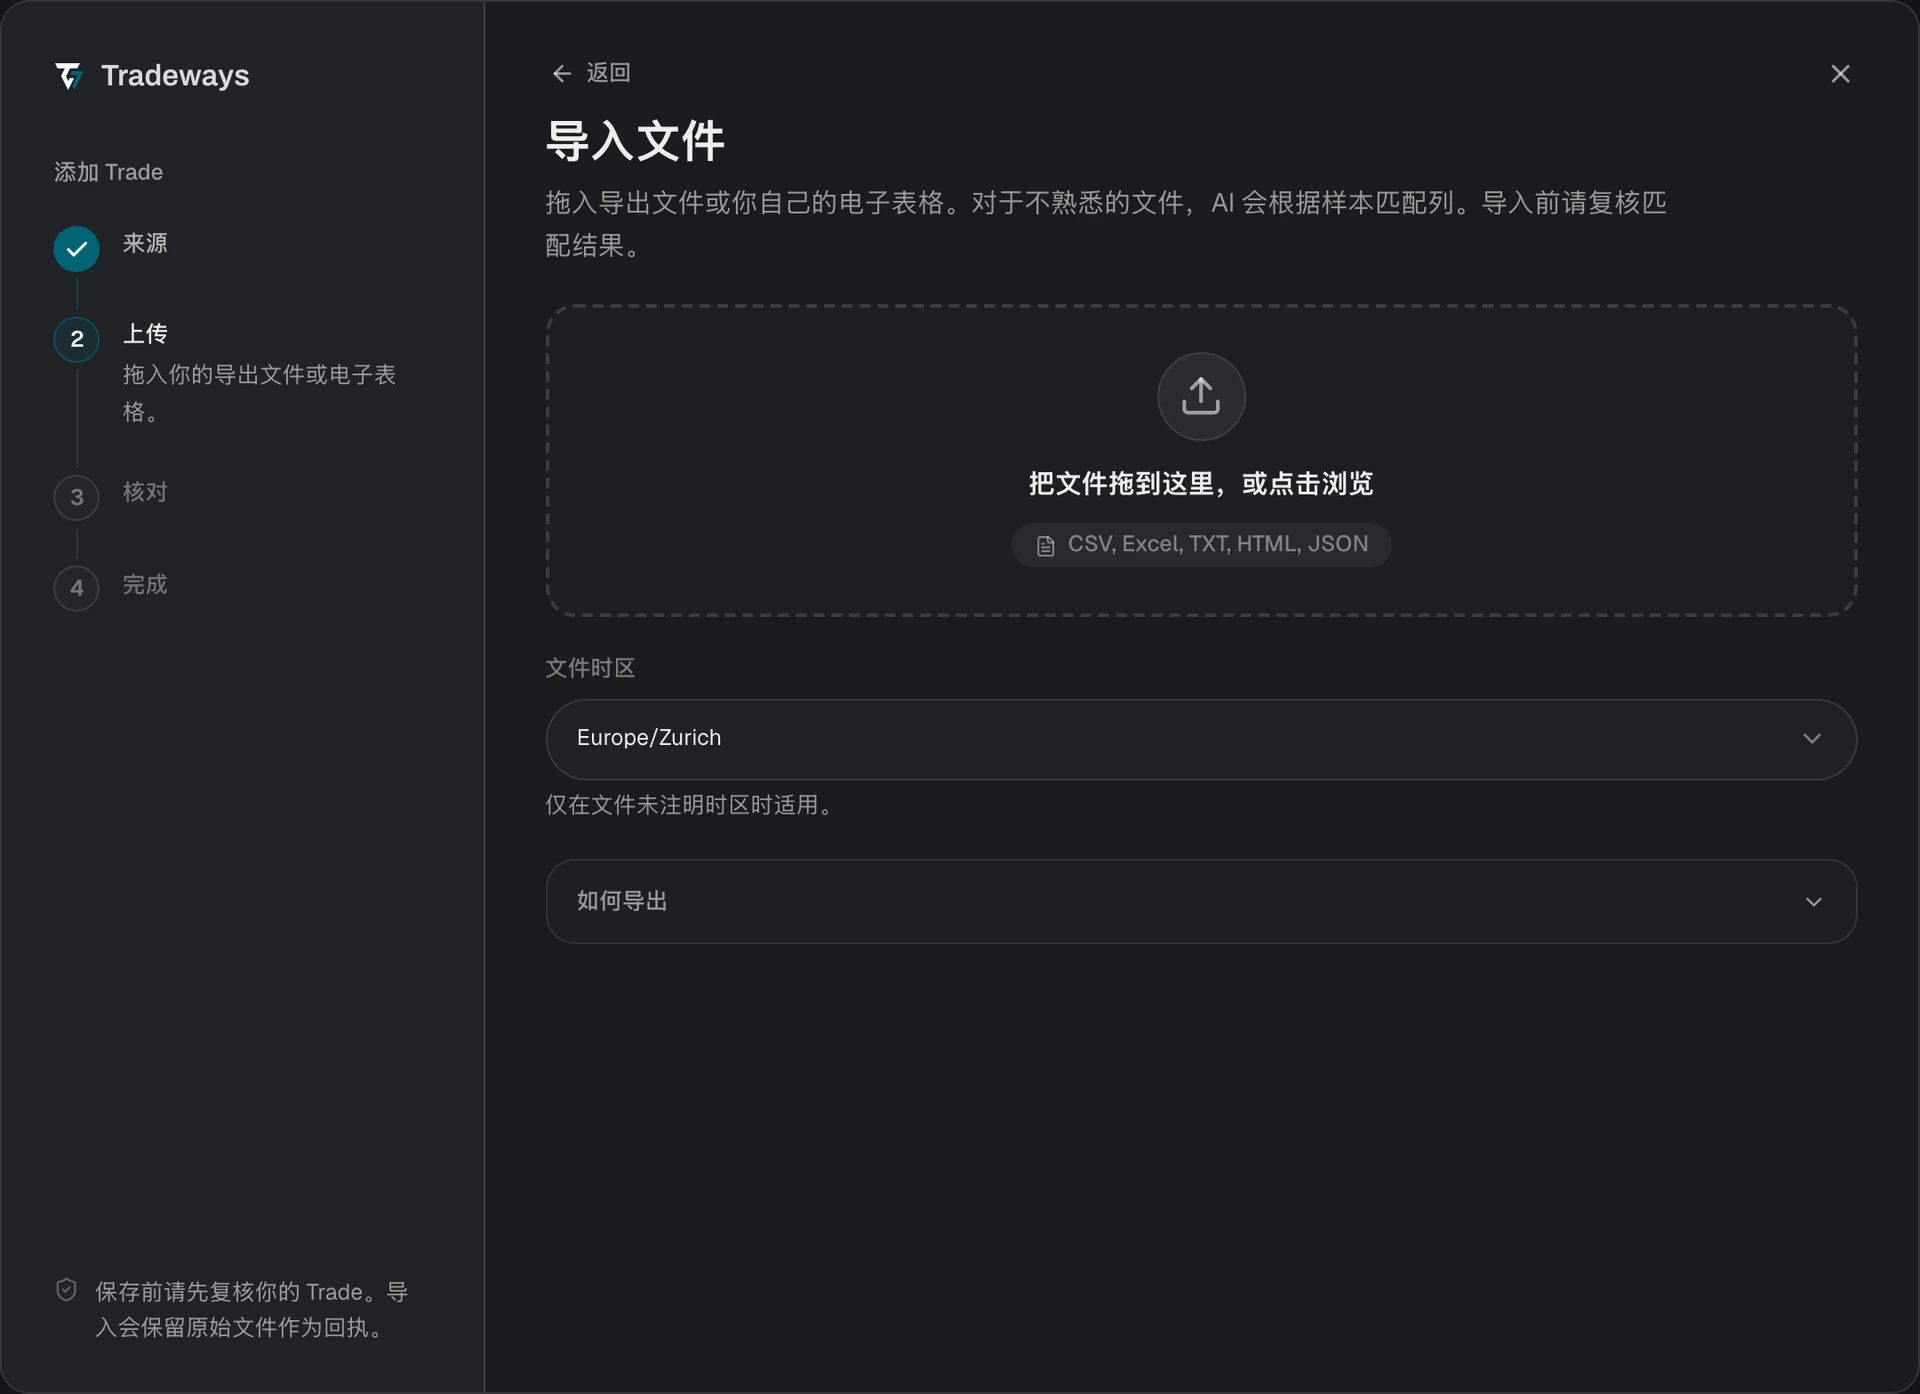
Task: Click the upload arrow icon in drop zone
Action: point(1201,396)
